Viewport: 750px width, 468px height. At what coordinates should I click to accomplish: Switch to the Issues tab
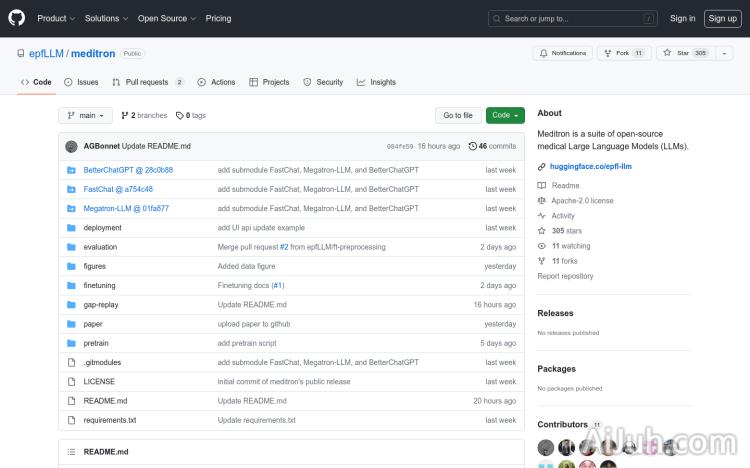81,82
